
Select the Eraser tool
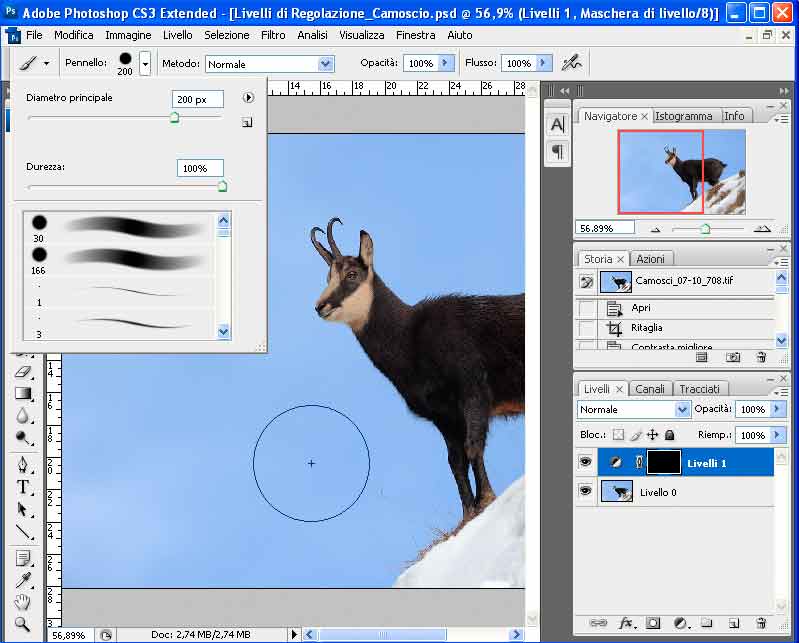point(23,372)
